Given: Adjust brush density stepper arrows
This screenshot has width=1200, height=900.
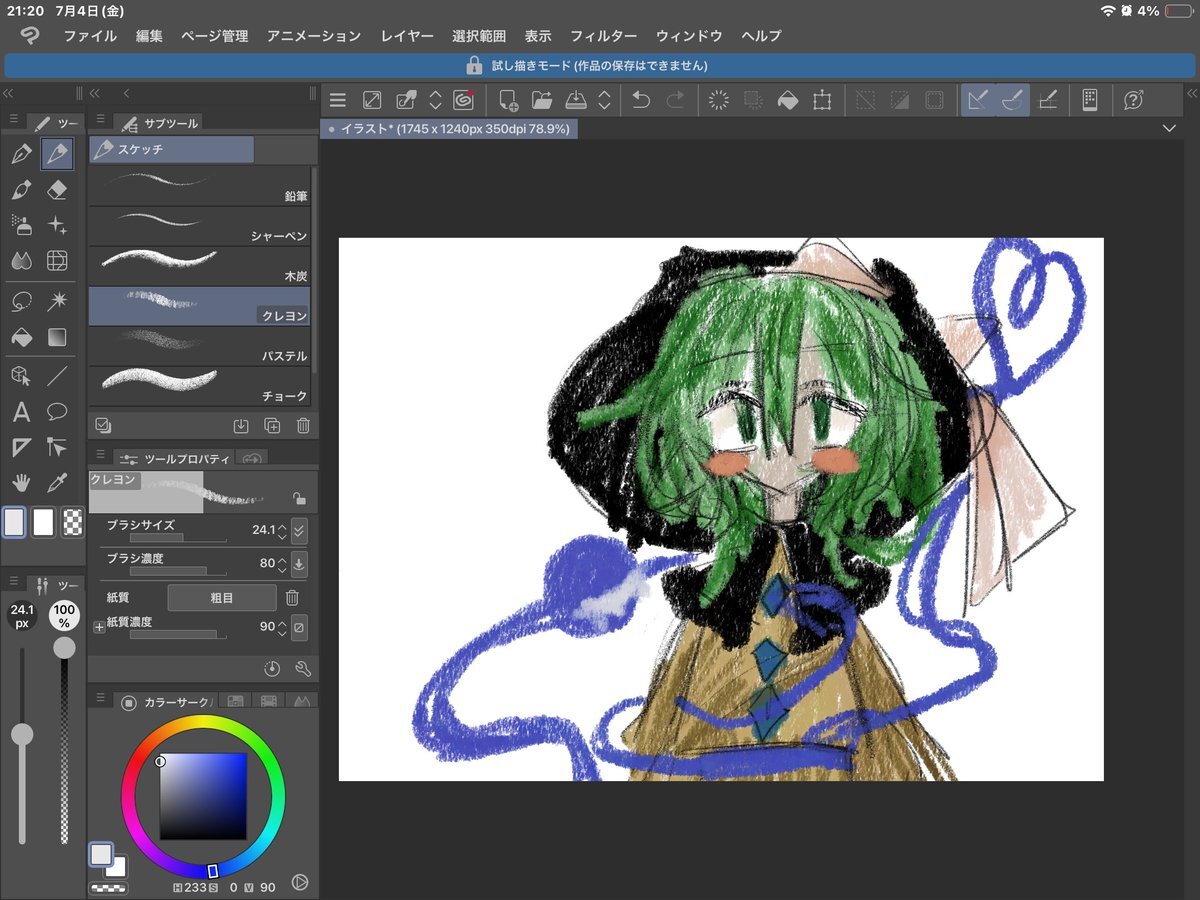Looking at the screenshot, I should (282, 563).
